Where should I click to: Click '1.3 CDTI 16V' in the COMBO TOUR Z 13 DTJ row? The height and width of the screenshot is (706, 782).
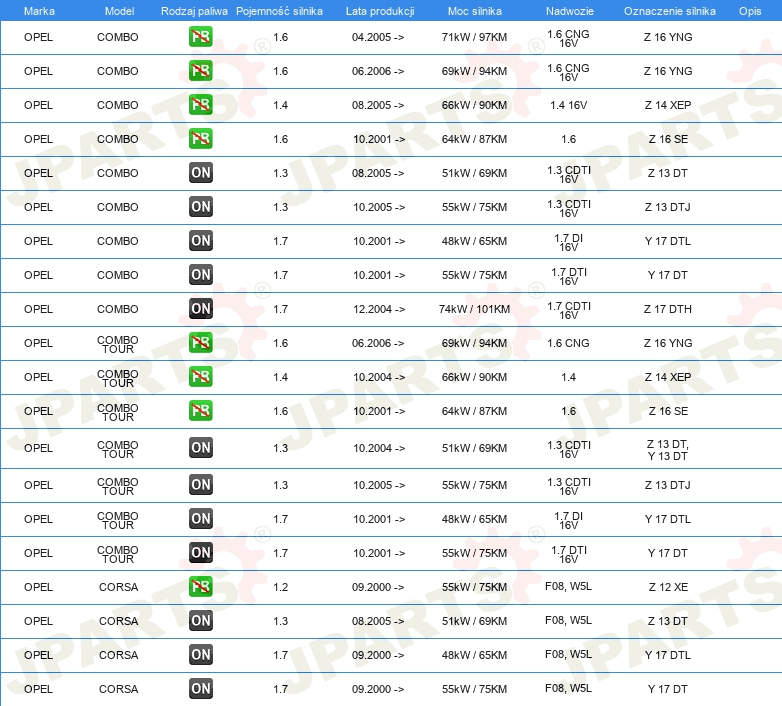pos(569,486)
